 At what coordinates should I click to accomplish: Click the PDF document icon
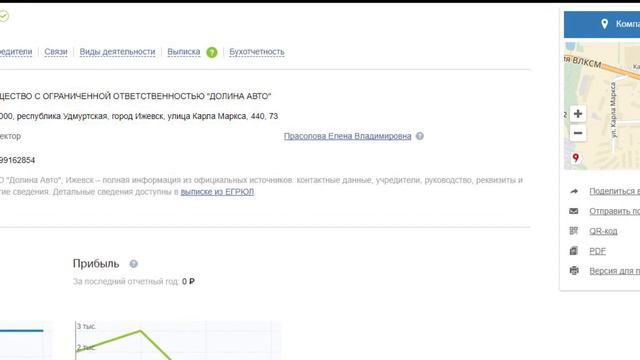pos(574,251)
